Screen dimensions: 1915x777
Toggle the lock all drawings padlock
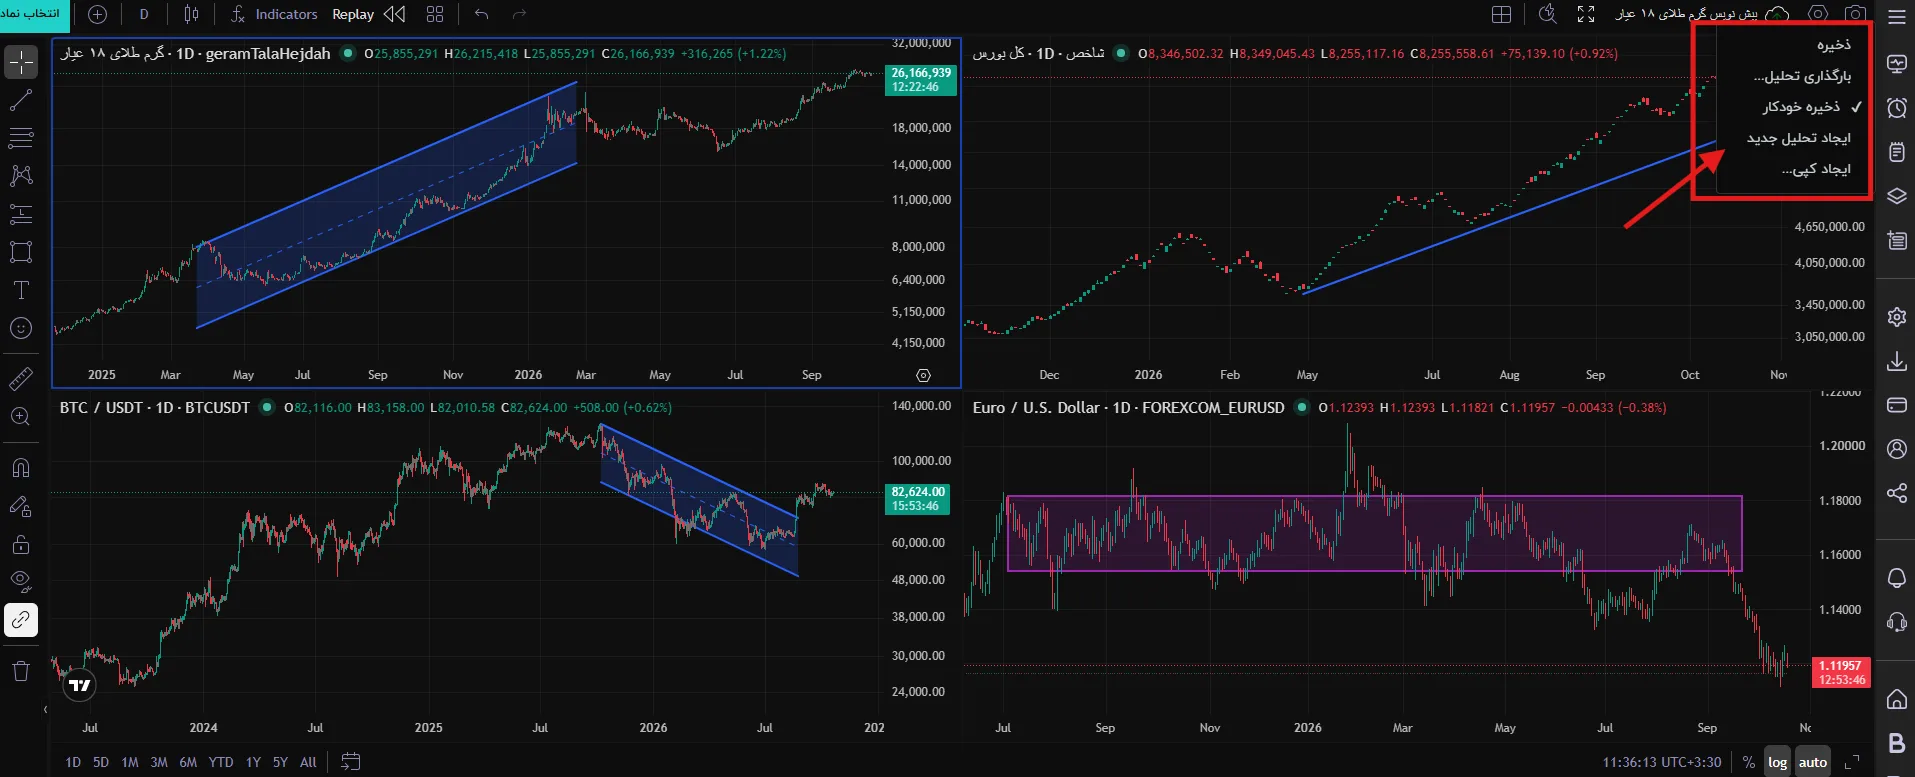pyautogui.click(x=21, y=545)
